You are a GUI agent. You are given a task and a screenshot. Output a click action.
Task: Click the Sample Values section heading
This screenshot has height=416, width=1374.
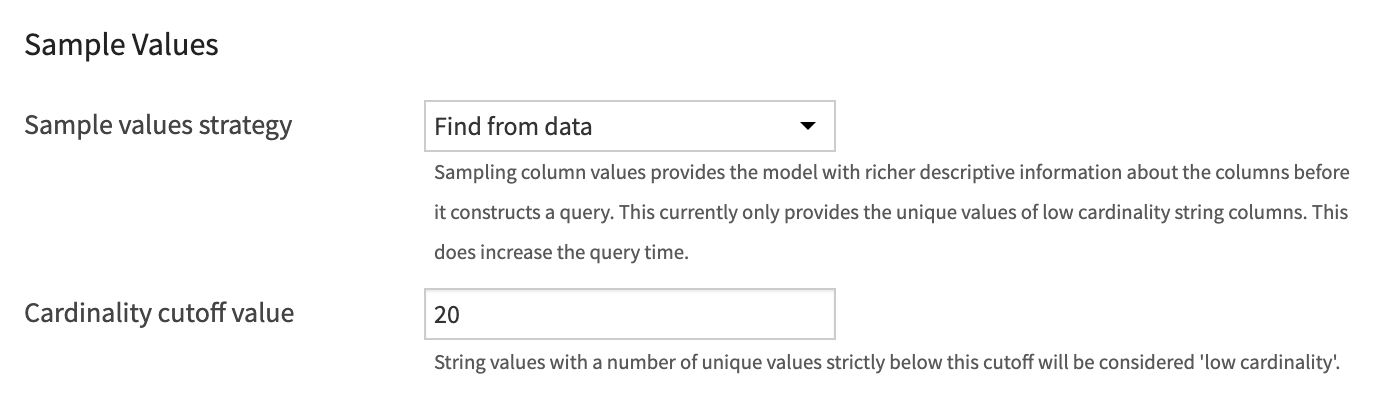pos(121,45)
